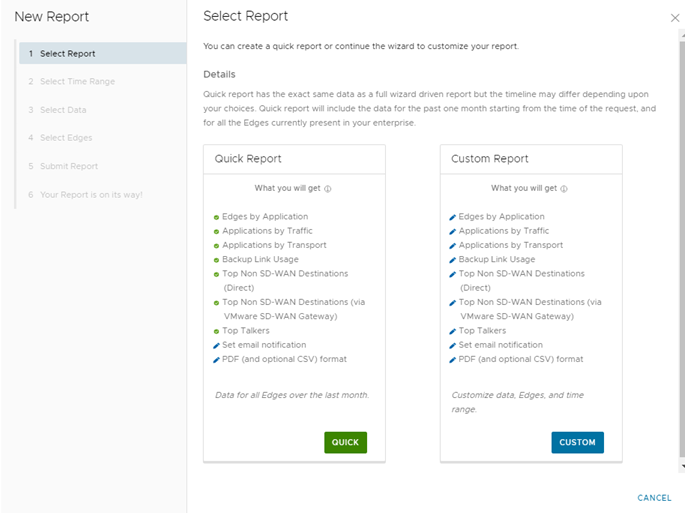The image size is (685, 513).
Task: Click pencil icon beside Custom Report Edges by Application
Action: coord(453,217)
